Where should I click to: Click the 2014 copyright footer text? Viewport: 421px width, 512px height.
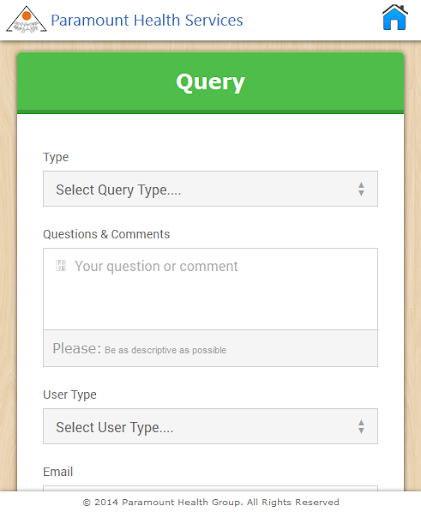211,502
